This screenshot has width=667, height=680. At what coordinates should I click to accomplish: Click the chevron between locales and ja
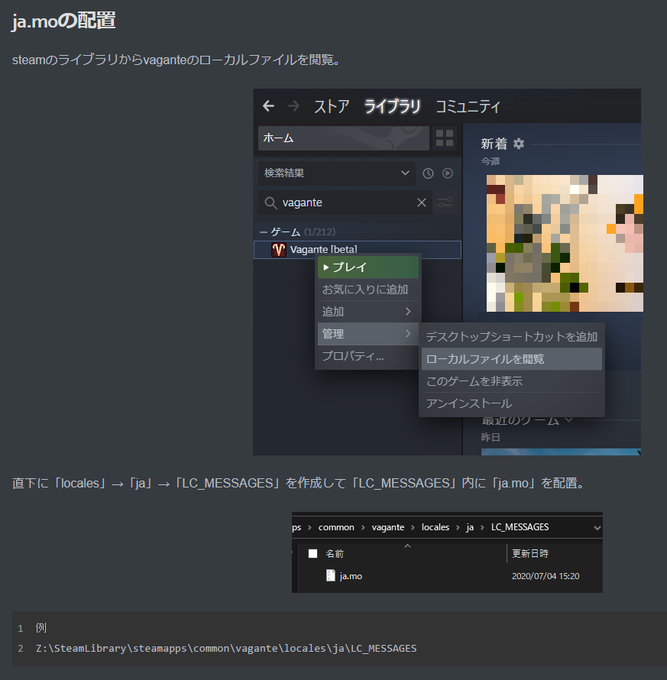point(458,528)
